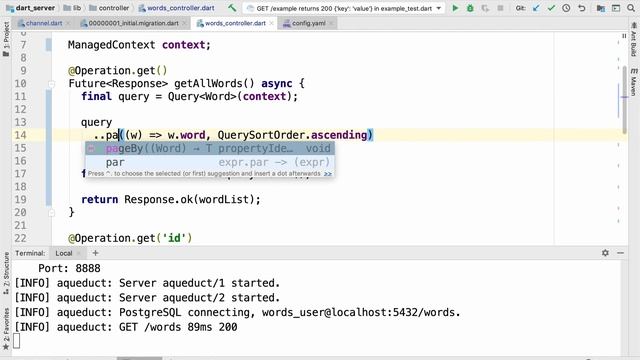The width and height of the screenshot is (640, 360).
Task: Open the Favorites tool window
Action: [x=6, y=329]
